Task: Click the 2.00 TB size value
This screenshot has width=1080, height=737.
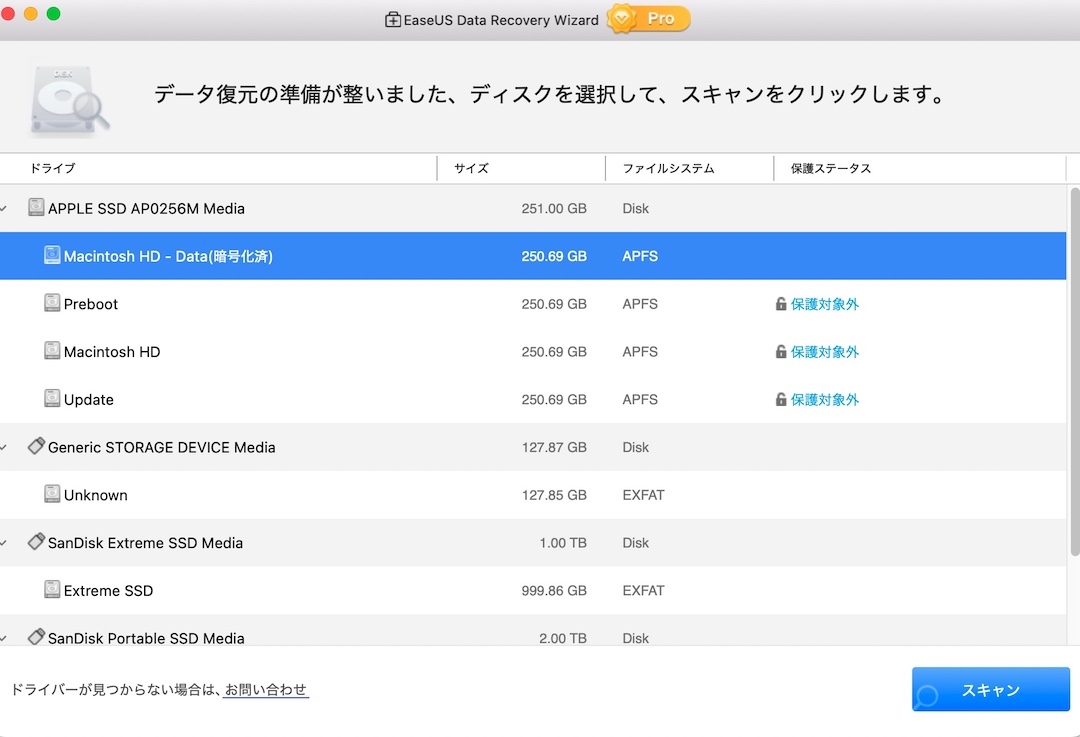Action: 563,638
